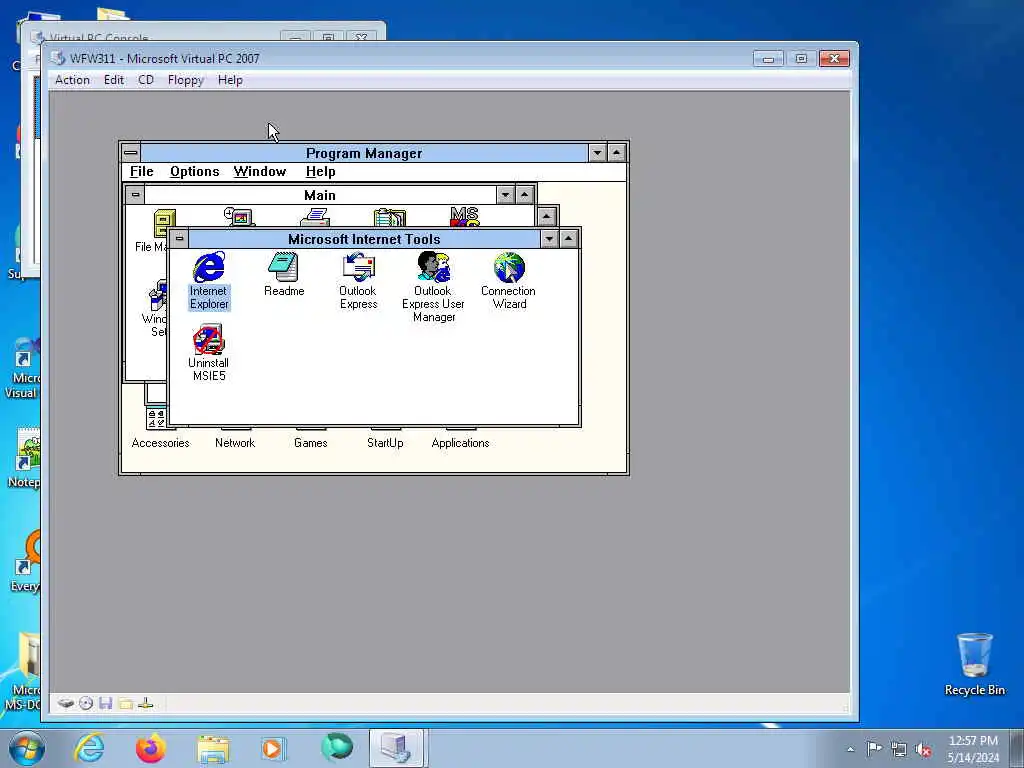Minimize the Microsoft Internet Tools group window
This screenshot has height=768, width=1024.
(x=549, y=239)
